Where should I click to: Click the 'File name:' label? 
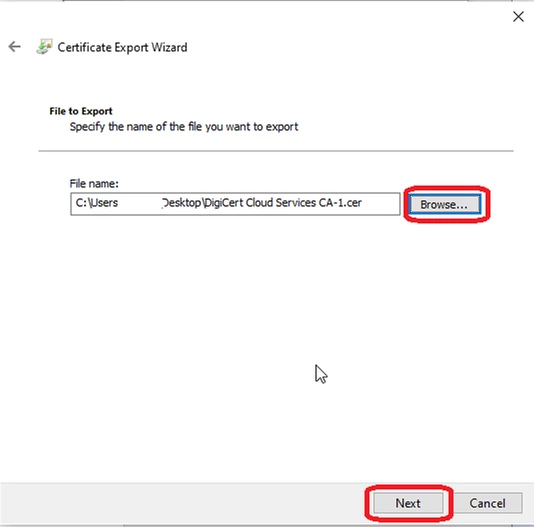pos(94,184)
